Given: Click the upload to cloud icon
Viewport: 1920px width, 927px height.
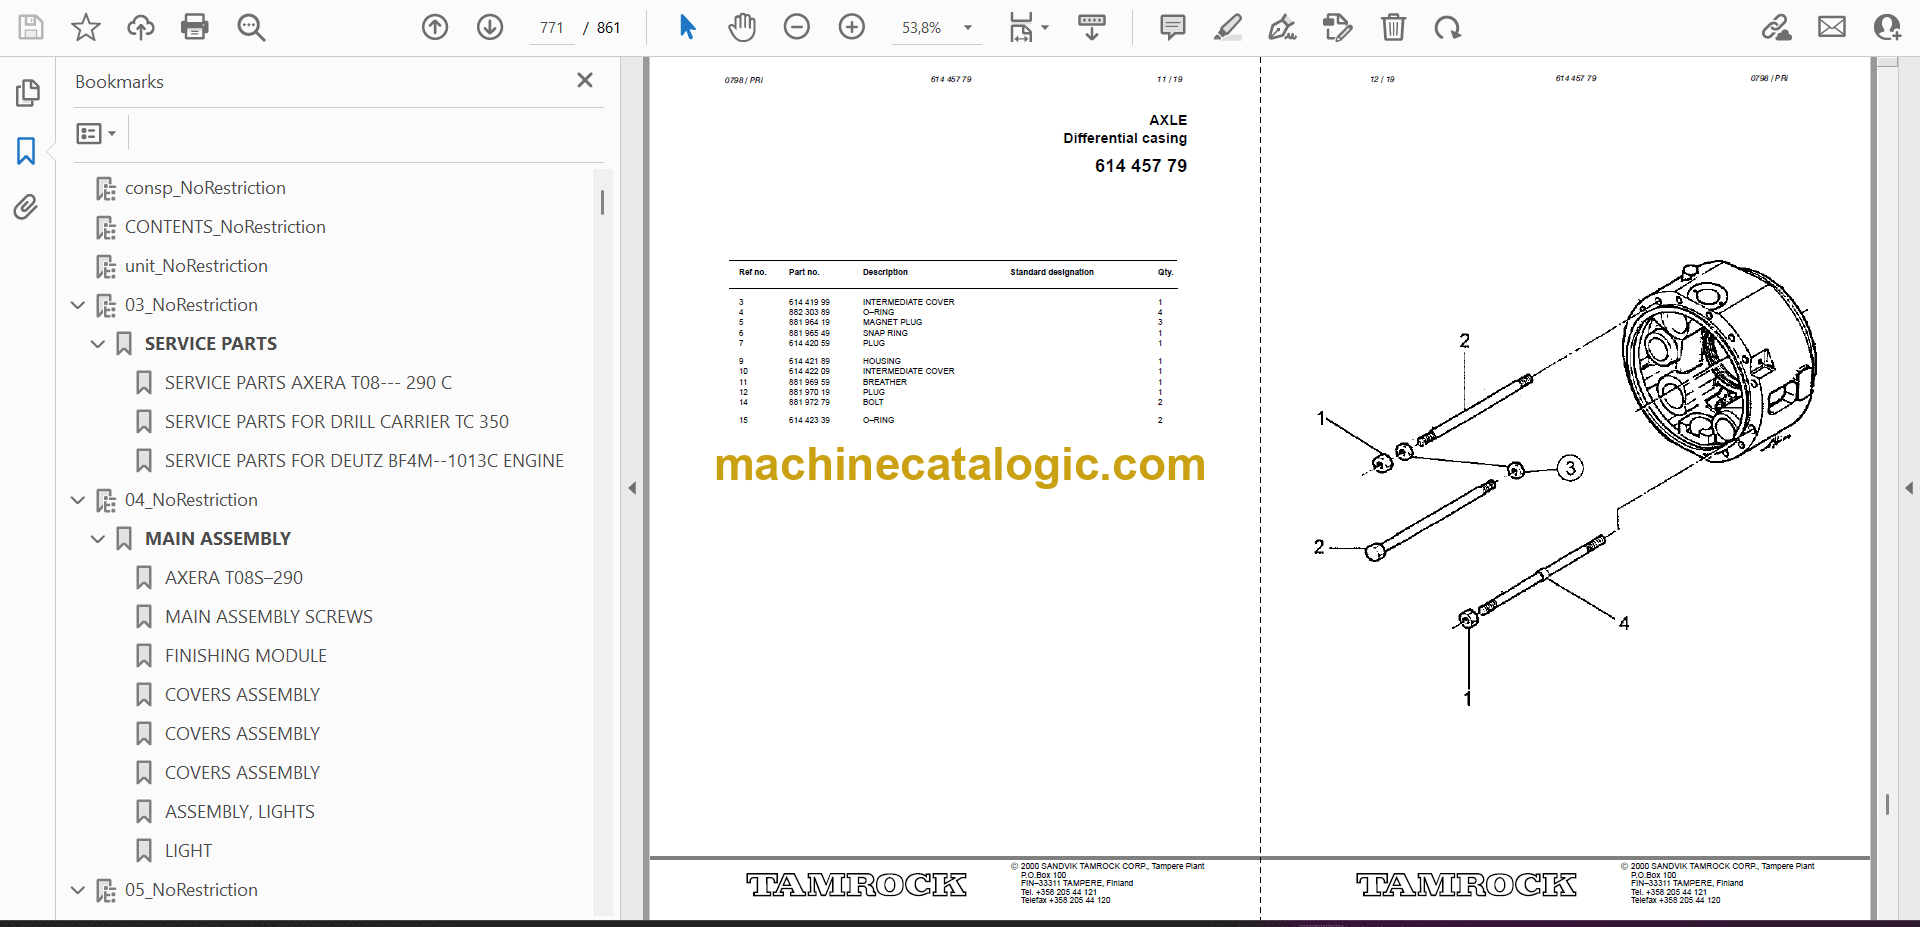Looking at the screenshot, I should tap(141, 27).
